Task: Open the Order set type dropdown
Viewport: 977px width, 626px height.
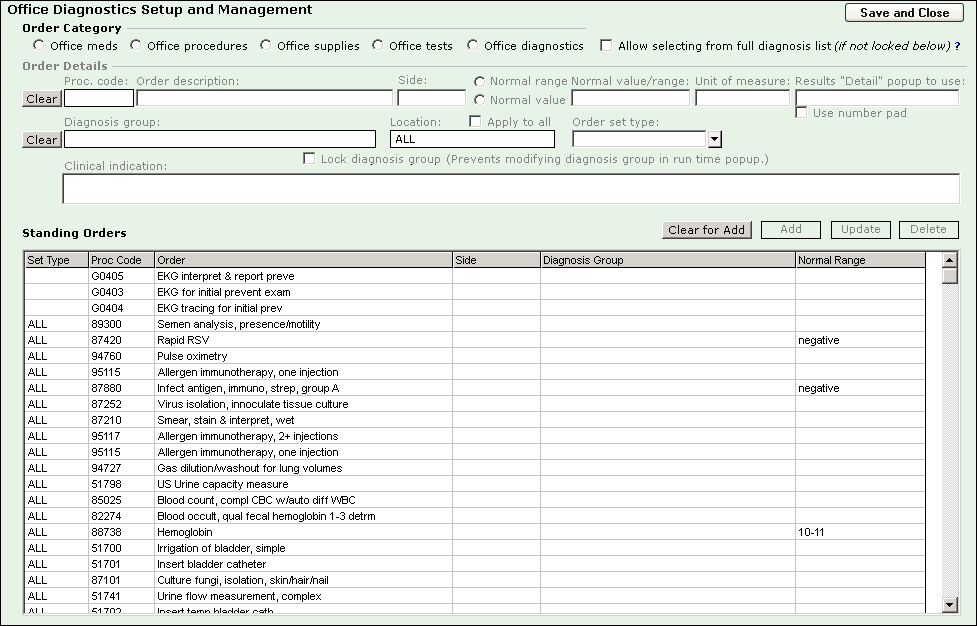Action: (x=715, y=139)
